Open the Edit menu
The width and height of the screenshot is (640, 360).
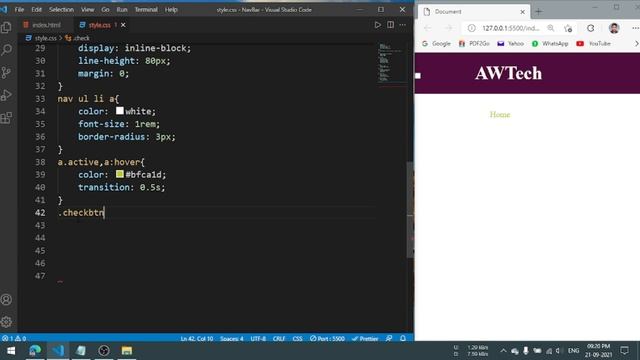click(37, 9)
